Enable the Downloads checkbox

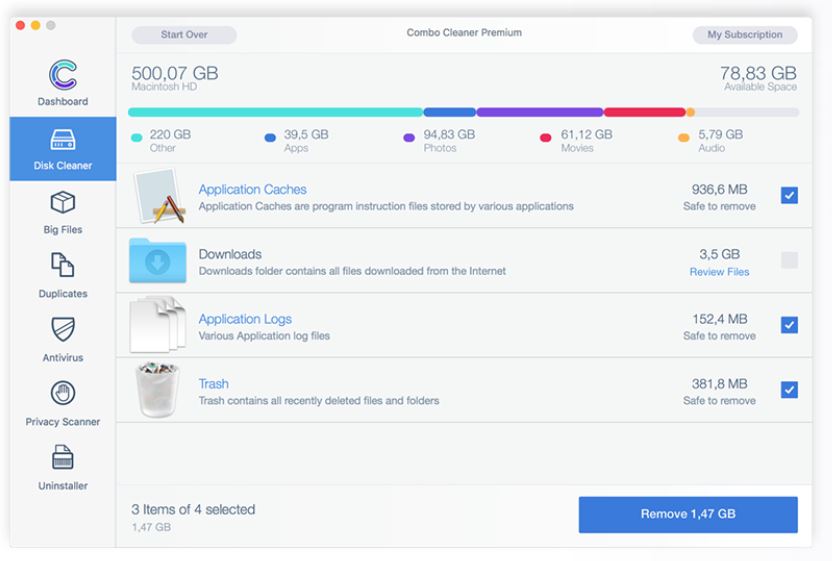tap(789, 260)
